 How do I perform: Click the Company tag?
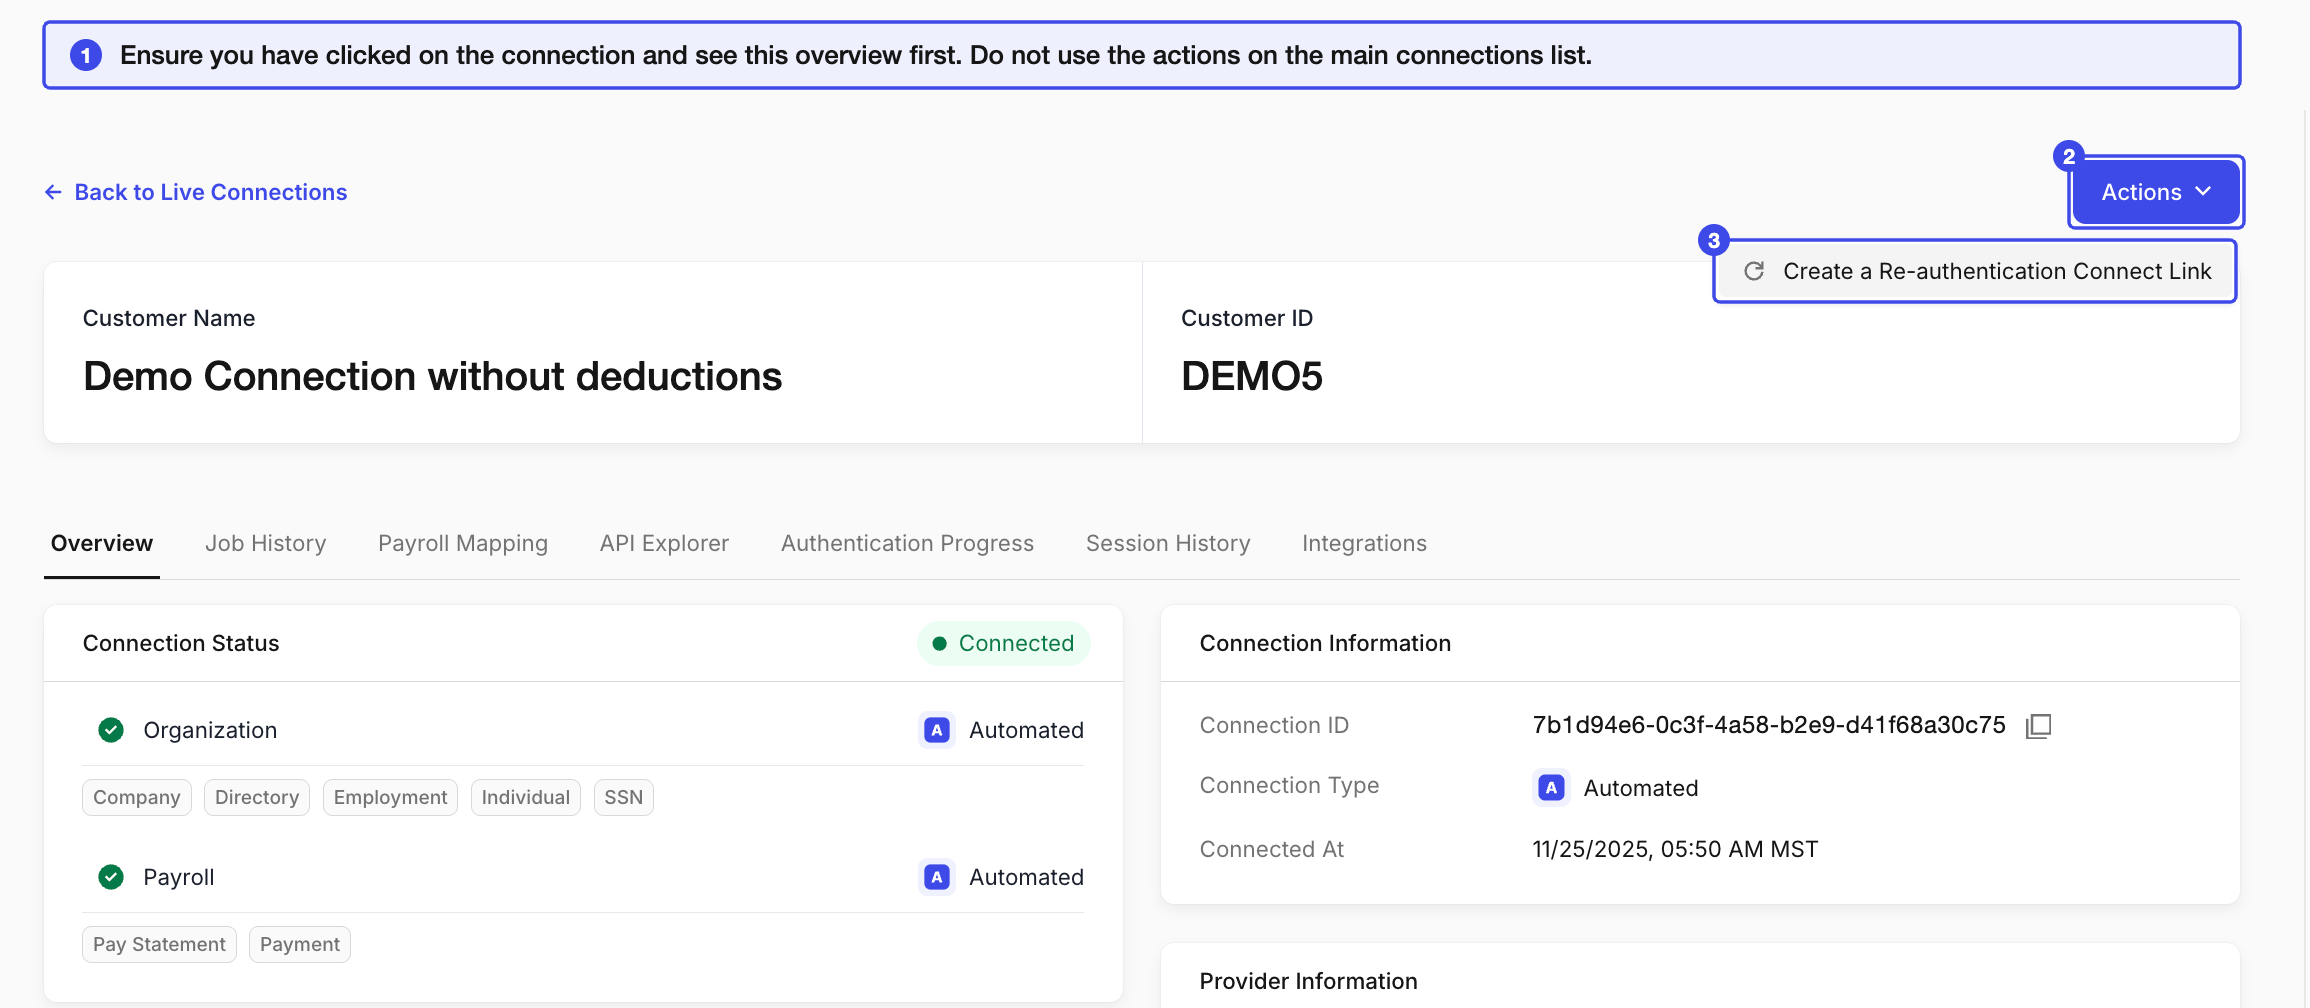point(137,797)
